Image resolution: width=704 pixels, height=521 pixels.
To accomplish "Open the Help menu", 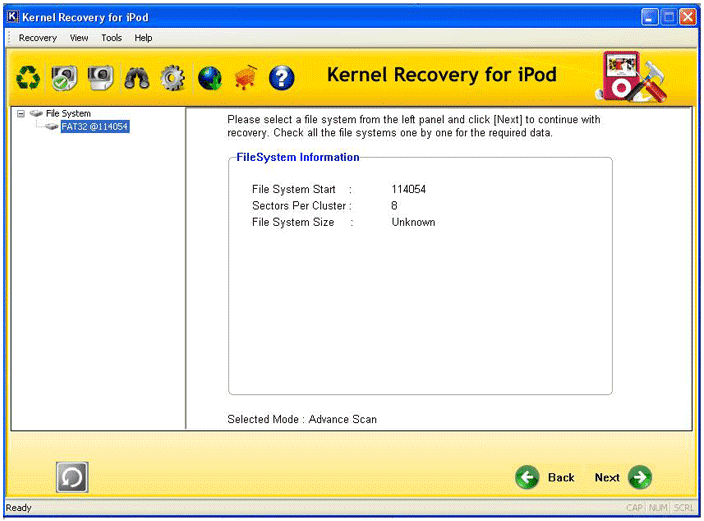I will (x=143, y=38).
